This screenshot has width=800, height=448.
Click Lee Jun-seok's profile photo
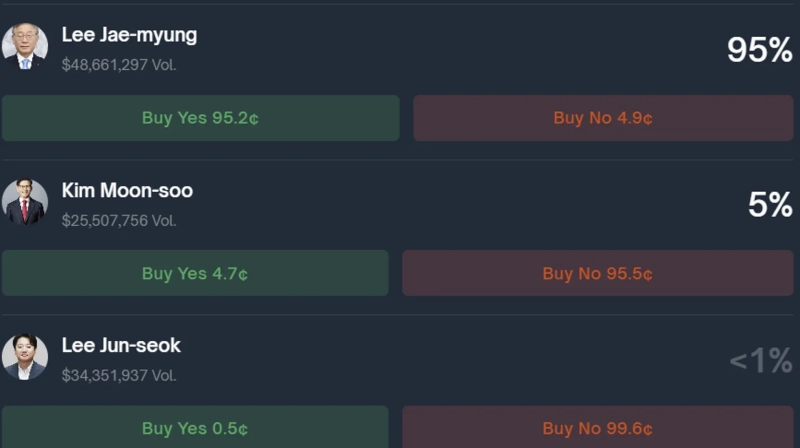[x=24, y=356]
